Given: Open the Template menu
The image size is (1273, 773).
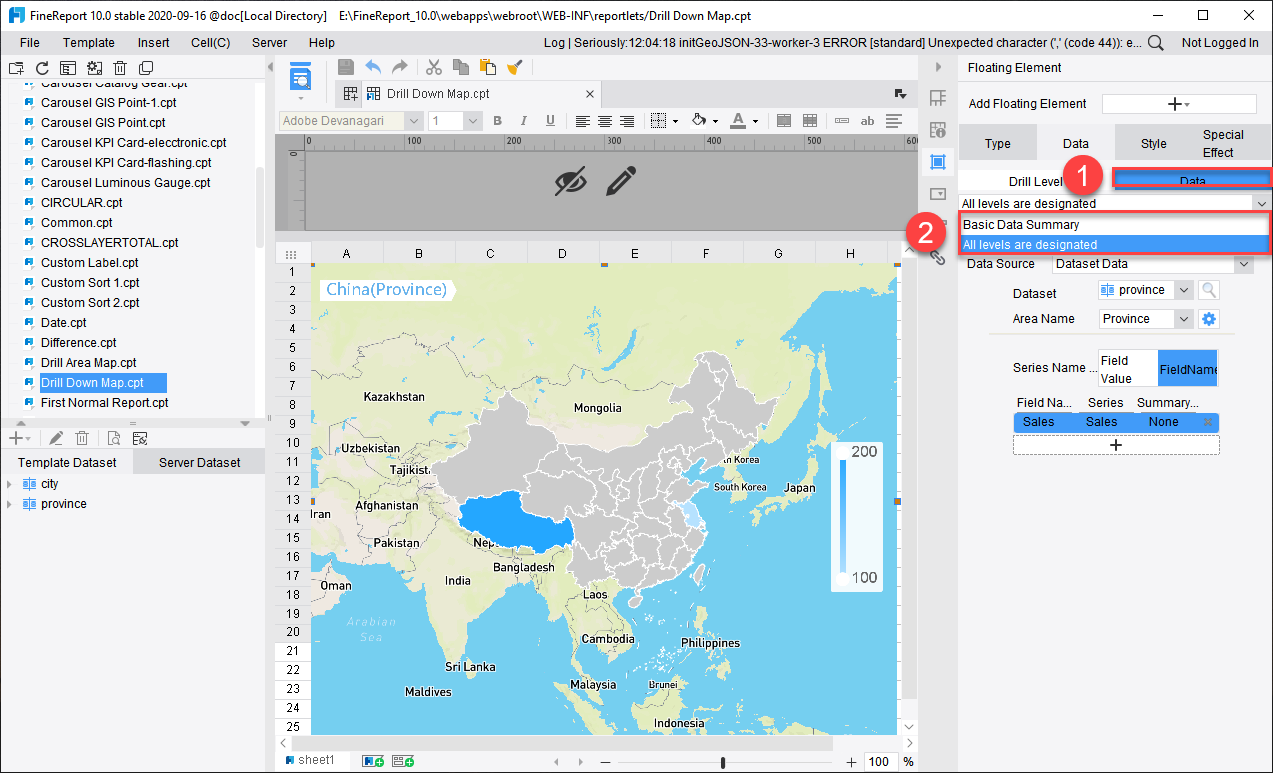Looking at the screenshot, I should [88, 42].
